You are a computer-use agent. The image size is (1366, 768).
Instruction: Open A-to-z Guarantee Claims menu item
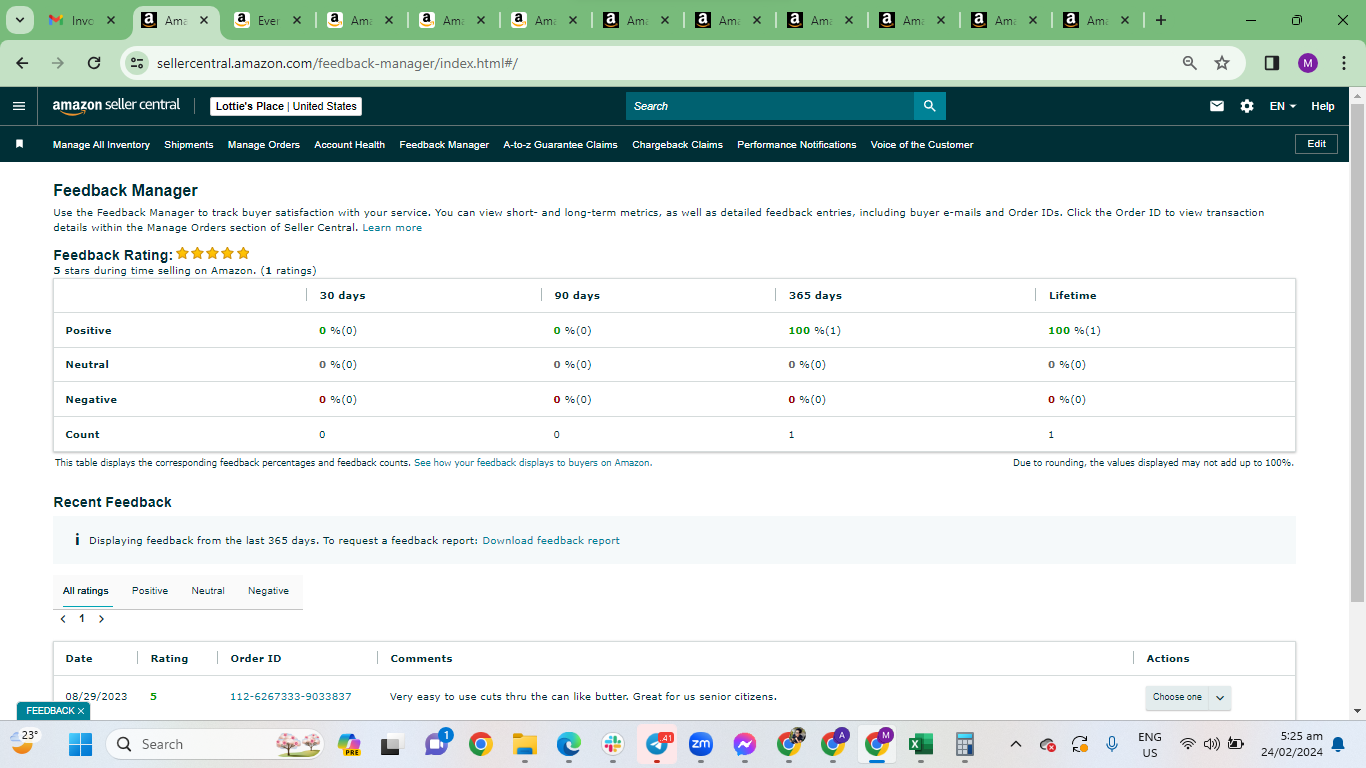coord(560,145)
